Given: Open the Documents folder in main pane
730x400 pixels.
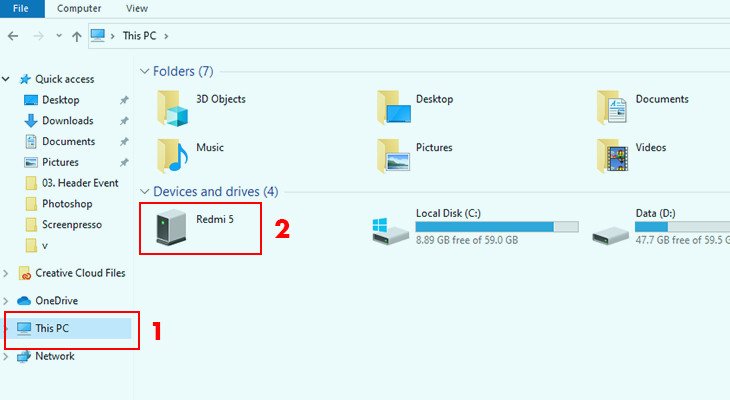Looking at the screenshot, I should pos(612,108).
